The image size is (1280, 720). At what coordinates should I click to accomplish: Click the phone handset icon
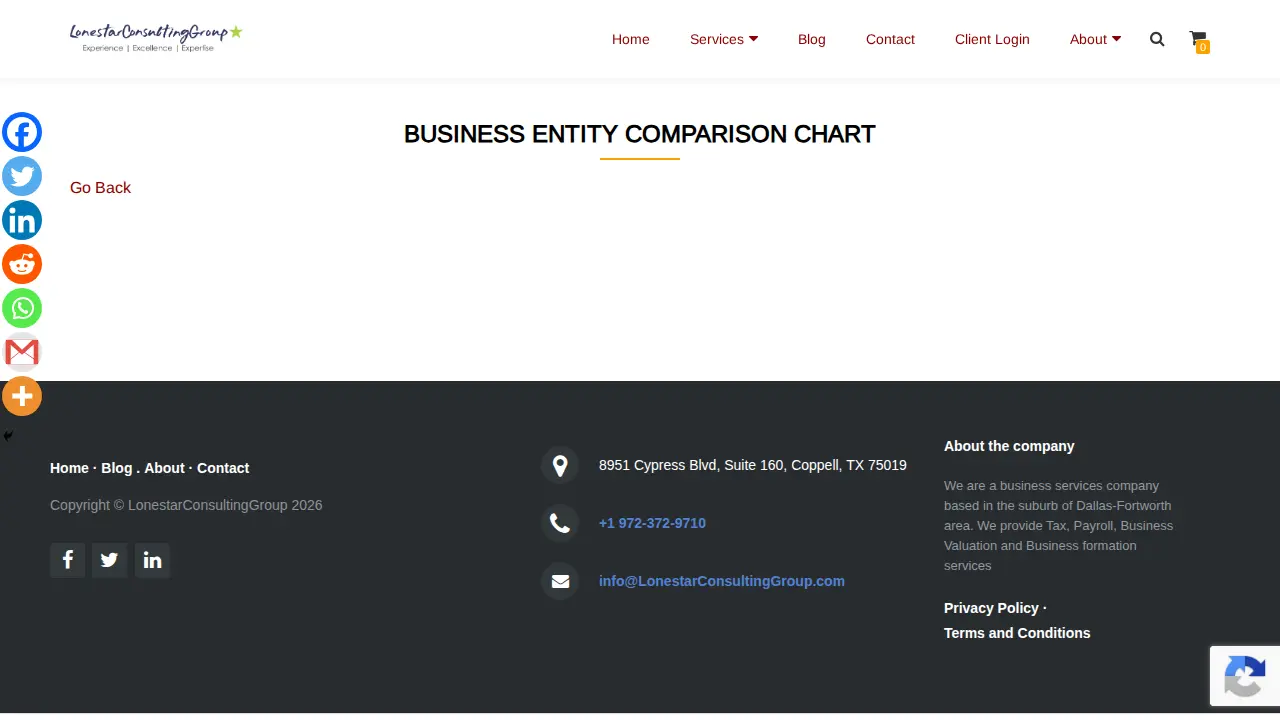tap(560, 523)
